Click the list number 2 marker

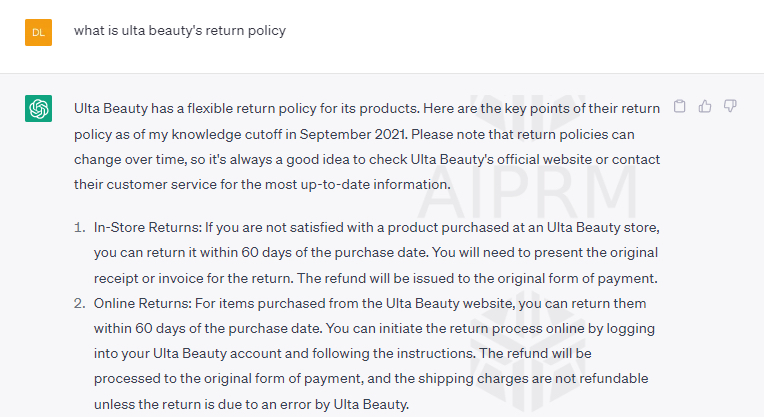click(79, 303)
